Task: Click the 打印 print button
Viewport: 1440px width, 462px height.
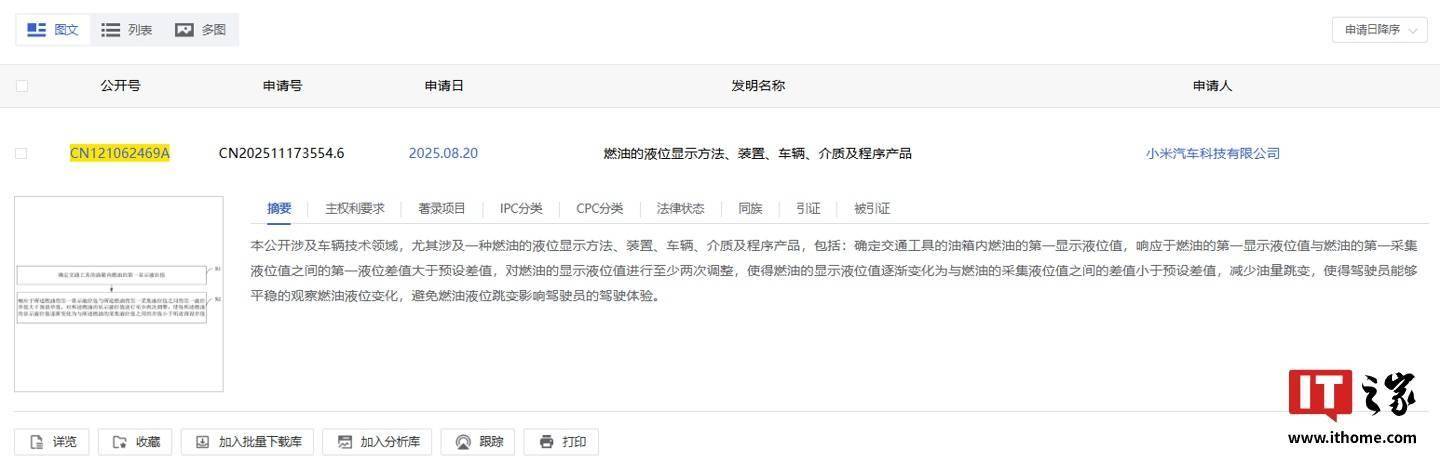Action: coord(561,441)
